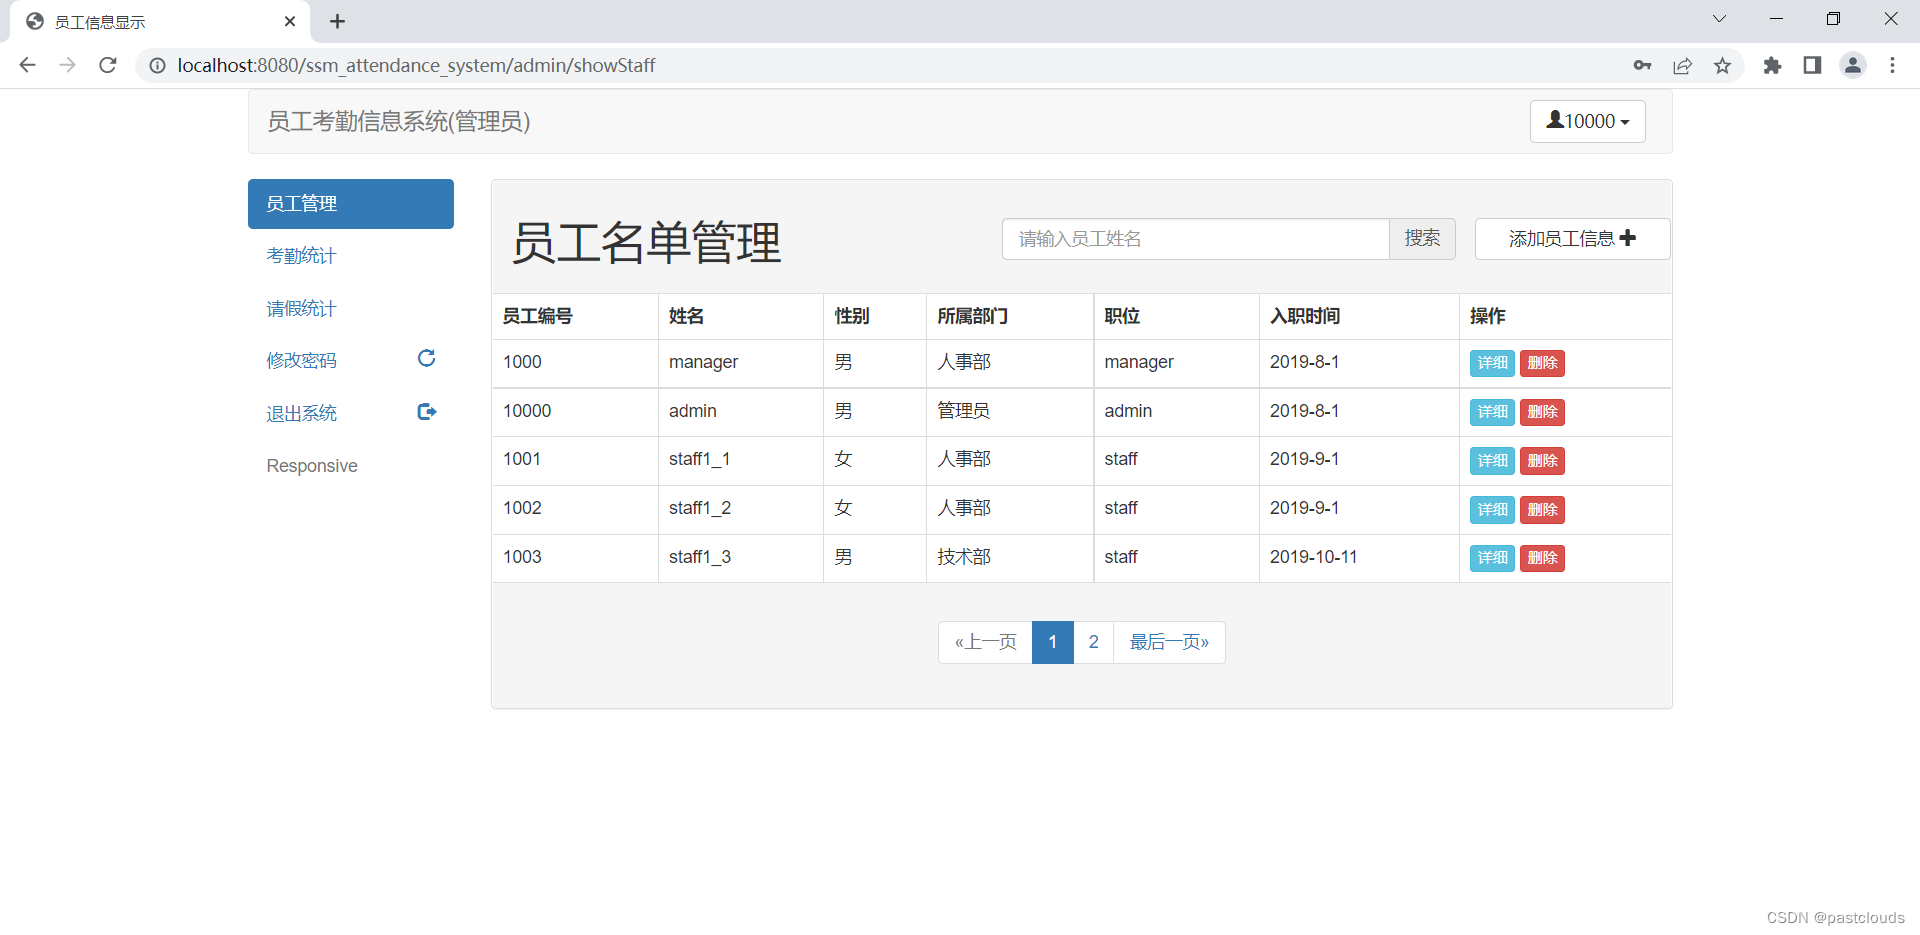Click the browser extensions puzzle icon

[1772, 65]
